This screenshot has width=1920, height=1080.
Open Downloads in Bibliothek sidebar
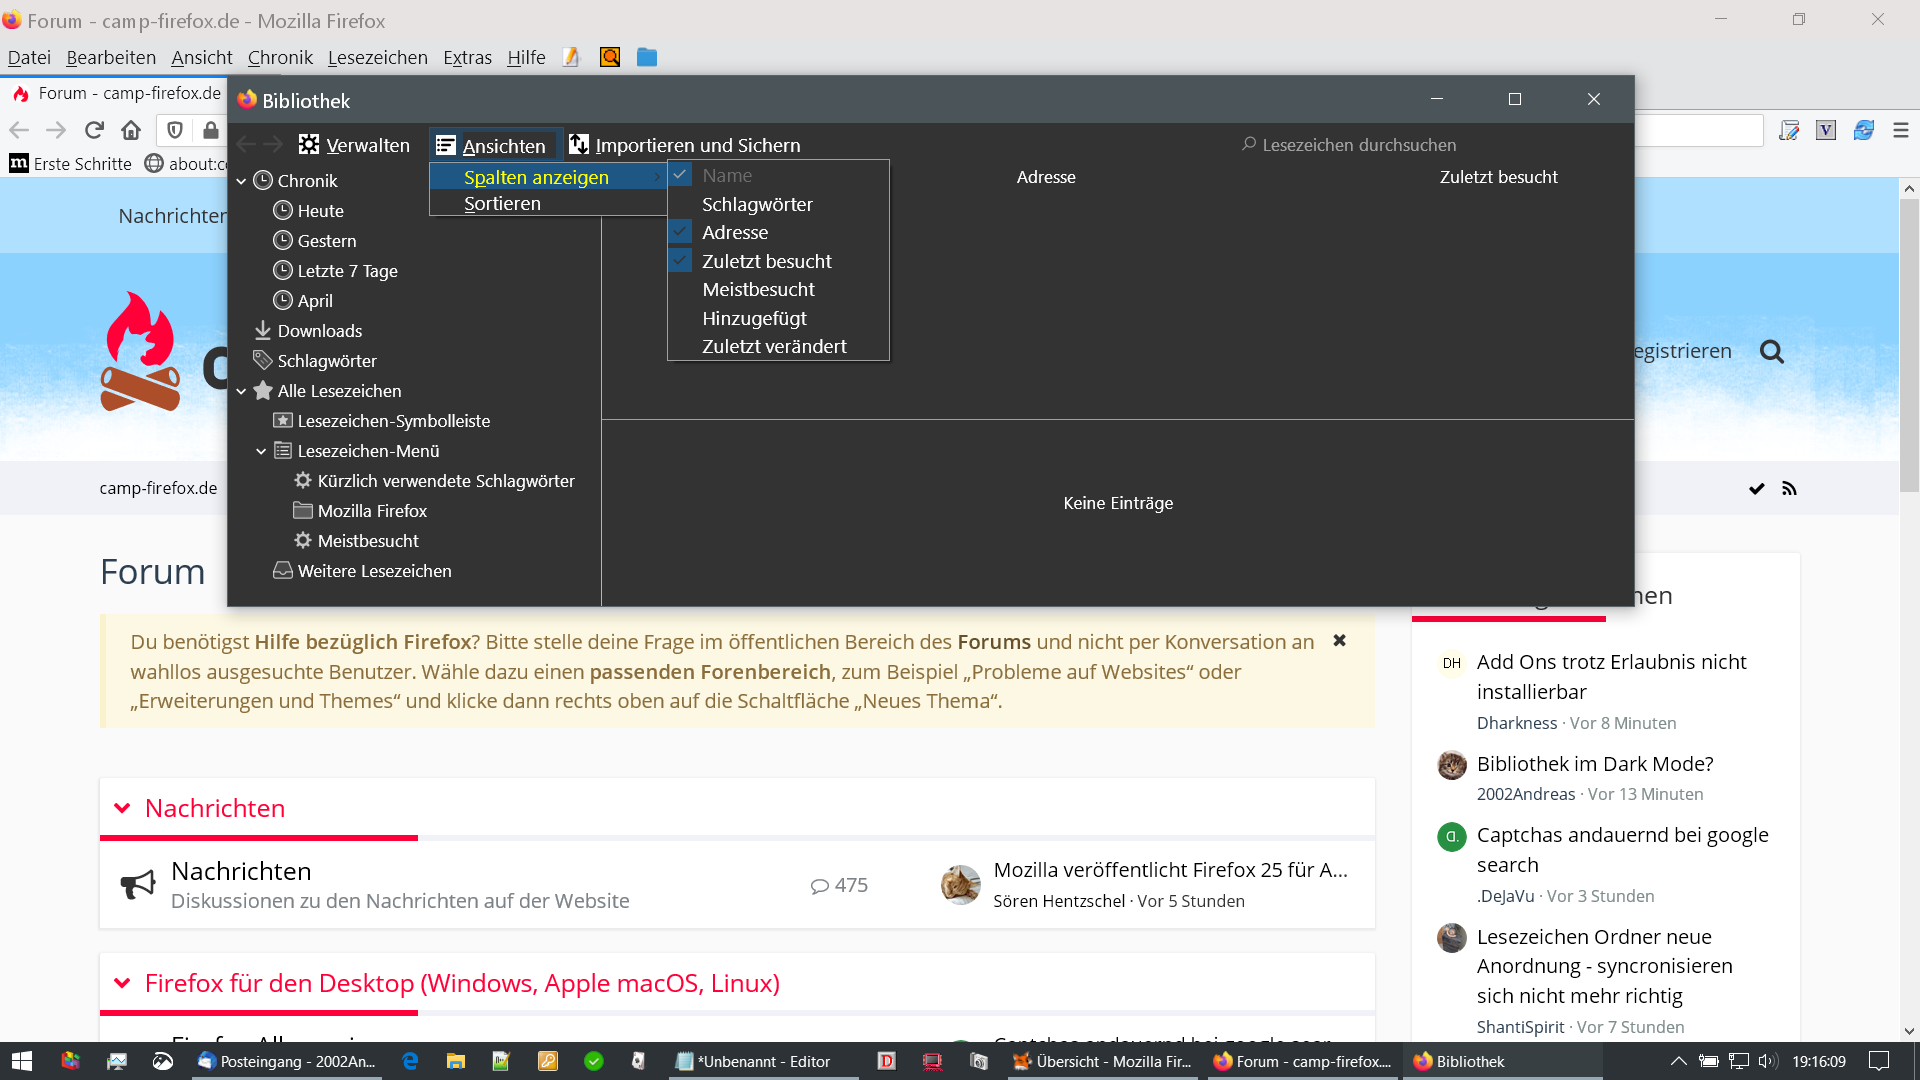(x=319, y=331)
